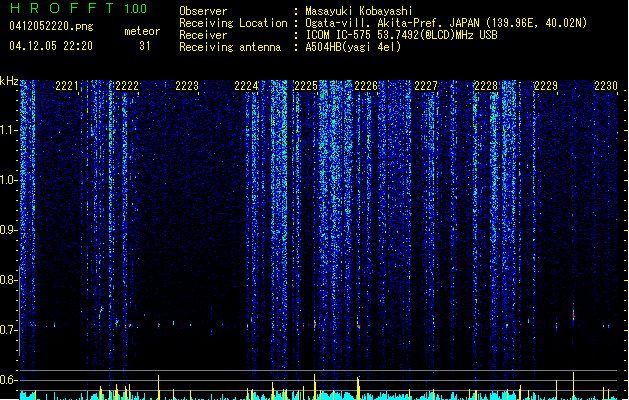Click the 0.9 kHz axis tick

point(8,230)
